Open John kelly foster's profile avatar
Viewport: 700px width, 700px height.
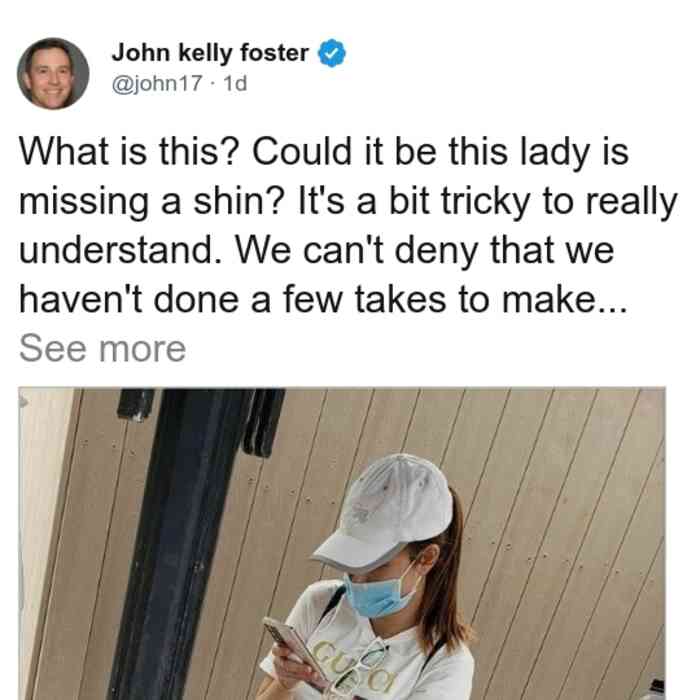(x=53, y=74)
